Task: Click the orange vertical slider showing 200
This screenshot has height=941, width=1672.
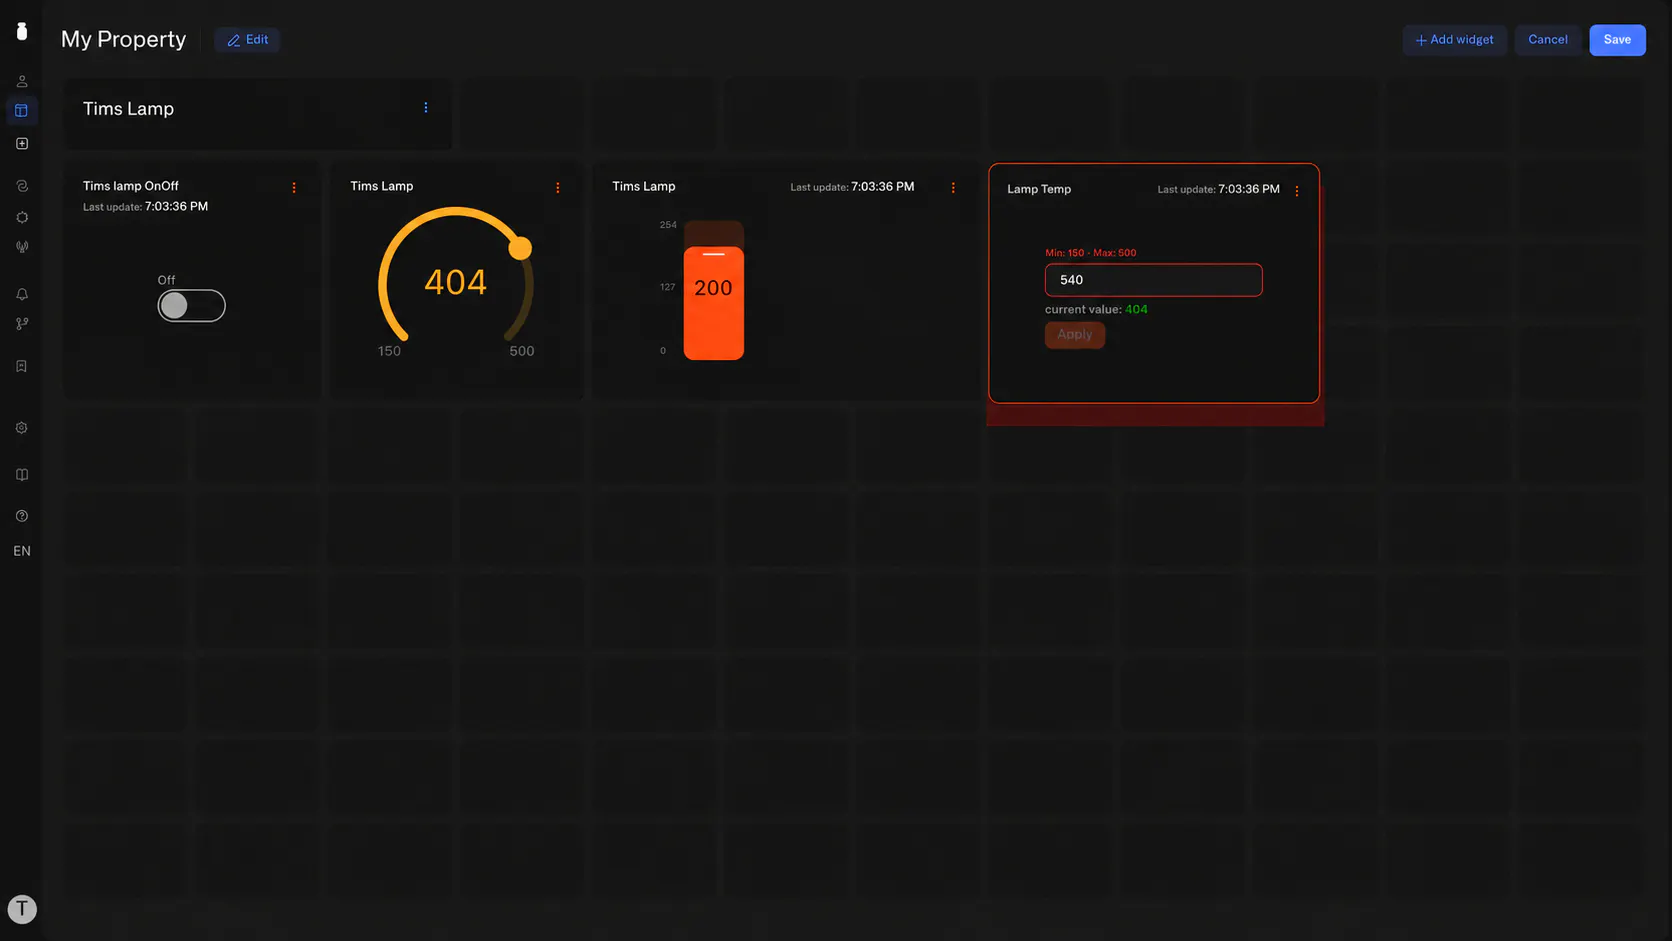Action: tap(714, 303)
